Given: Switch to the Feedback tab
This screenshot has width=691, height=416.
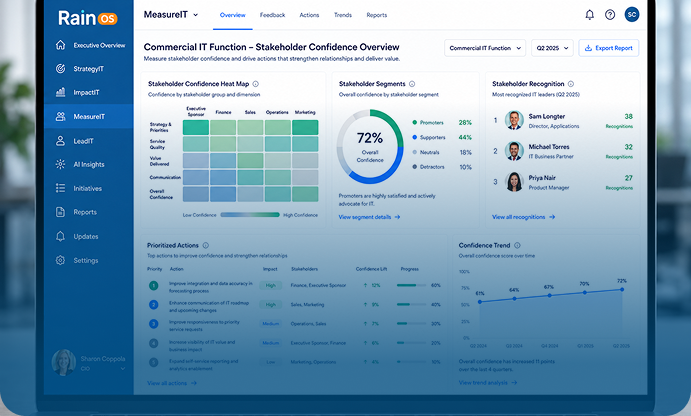Looking at the screenshot, I should 272,15.
